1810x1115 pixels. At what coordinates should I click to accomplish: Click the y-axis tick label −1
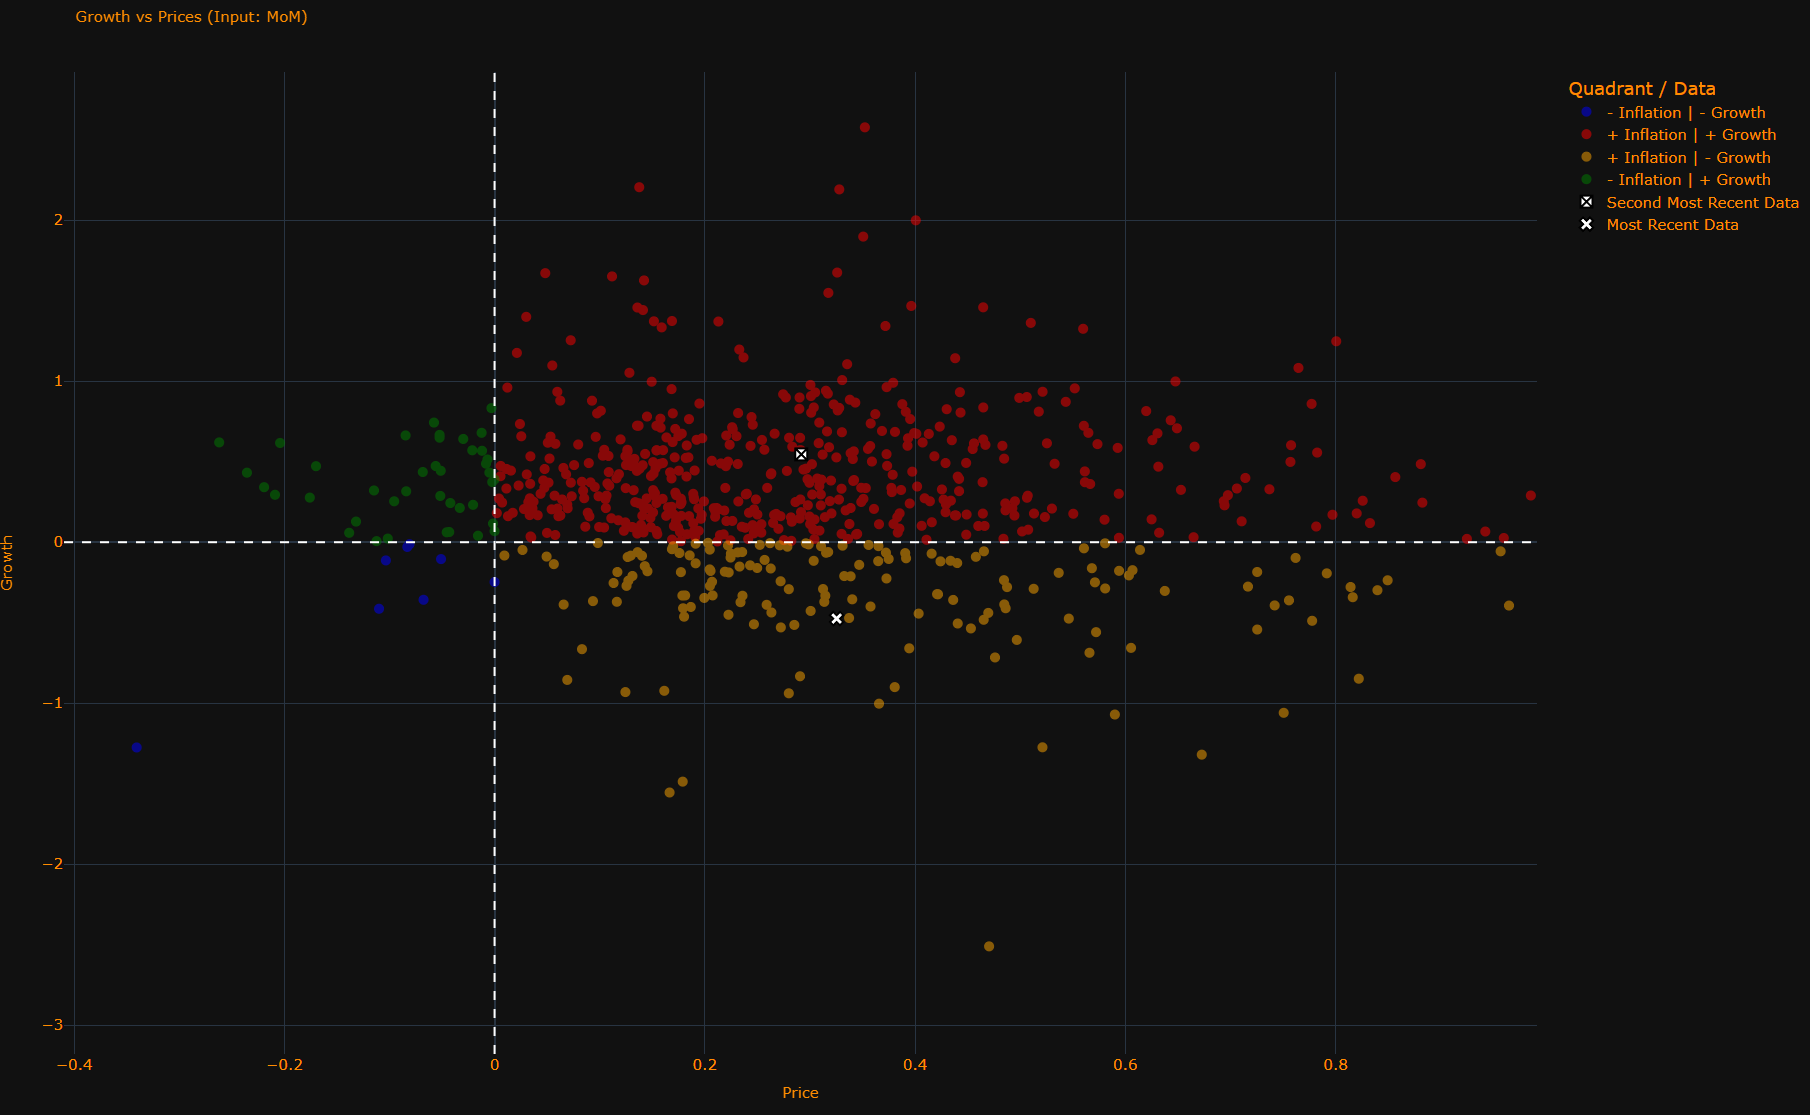pyautogui.click(x=53, y=703)
